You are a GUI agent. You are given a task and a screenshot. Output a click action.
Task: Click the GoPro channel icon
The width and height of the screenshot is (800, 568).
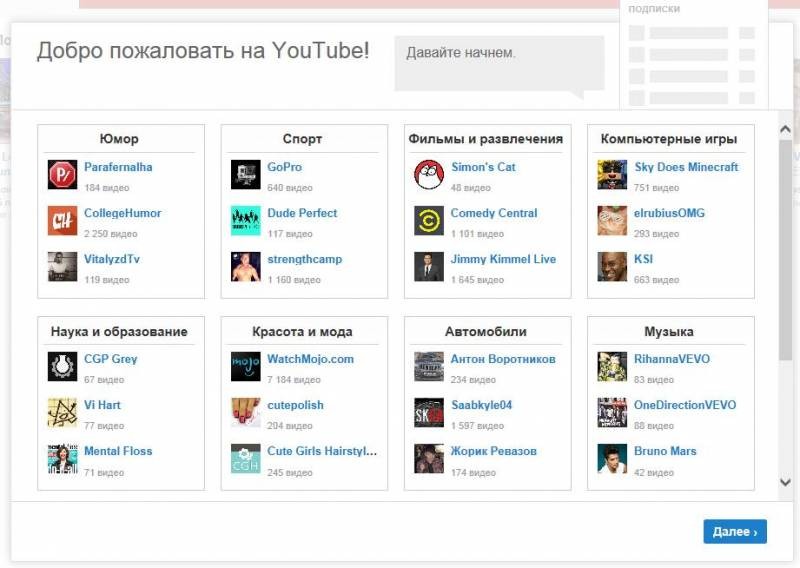(245, 174)
